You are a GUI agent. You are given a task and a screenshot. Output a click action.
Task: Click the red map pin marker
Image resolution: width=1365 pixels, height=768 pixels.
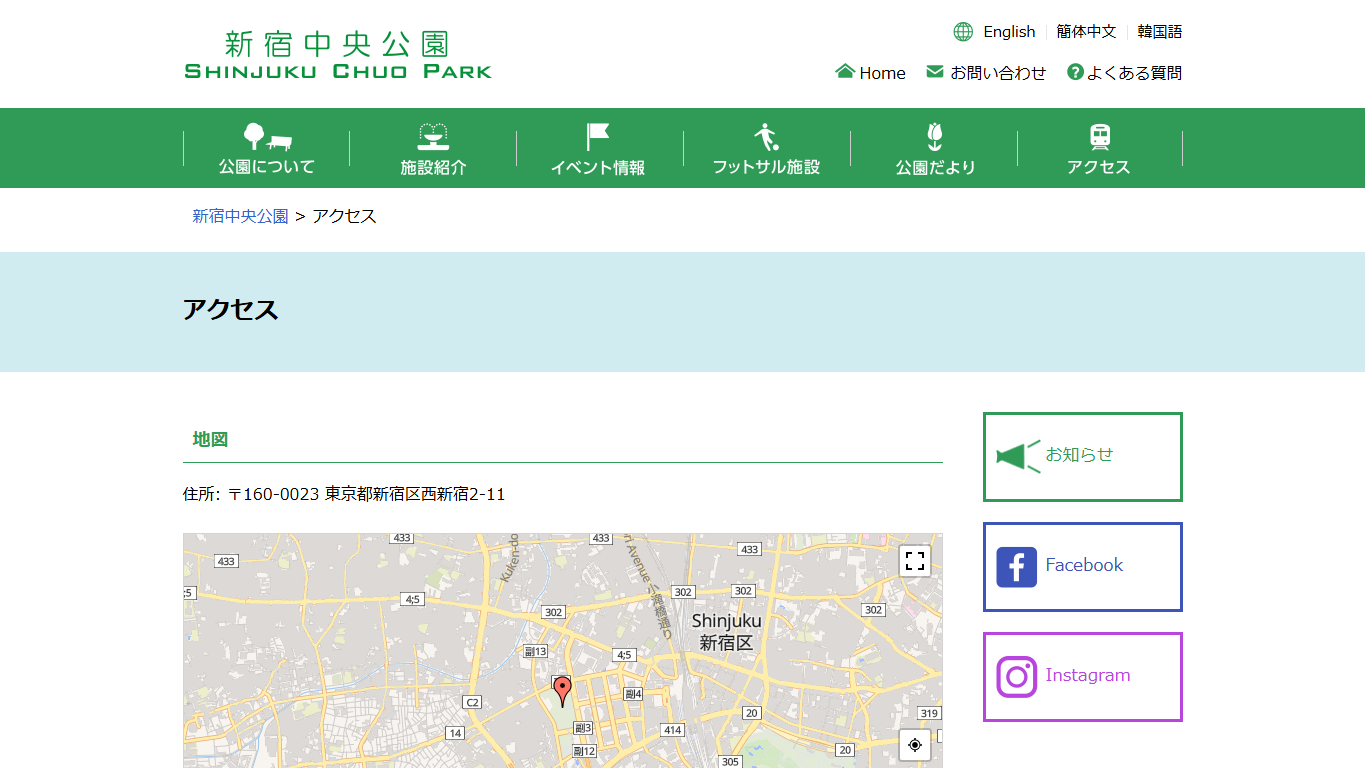coord(563,691)
